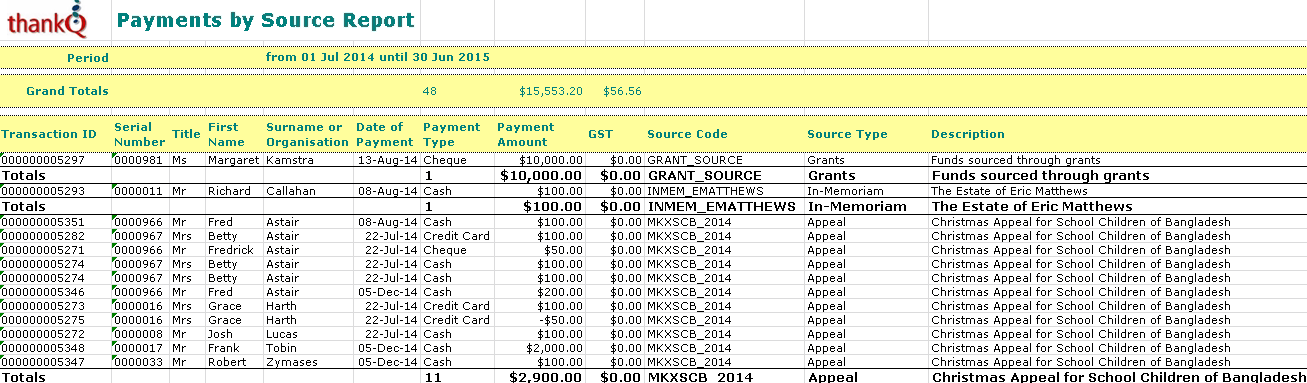This screenshot has height=383, width=1307.
Task: Click the $50.00 Cheque payment amount
Action: 562,251
